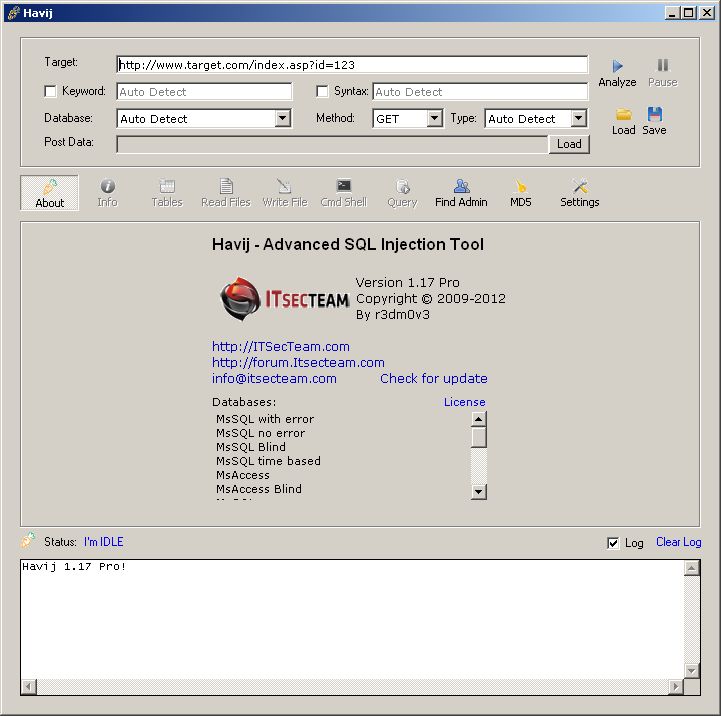The width and height of the screenshot is (721, 716).
Task: Click Check for update link
Action: (434, 378)
